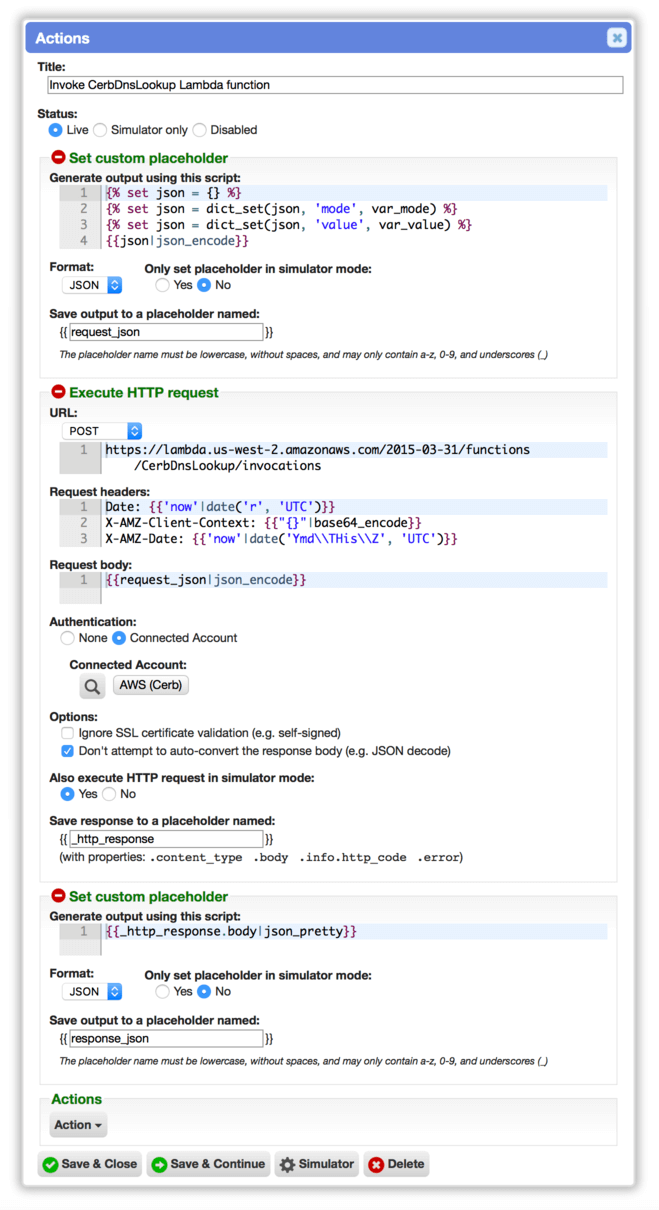
Task: Remove the Set custom placeholder action for response_json
Action: tap(58, 896)
